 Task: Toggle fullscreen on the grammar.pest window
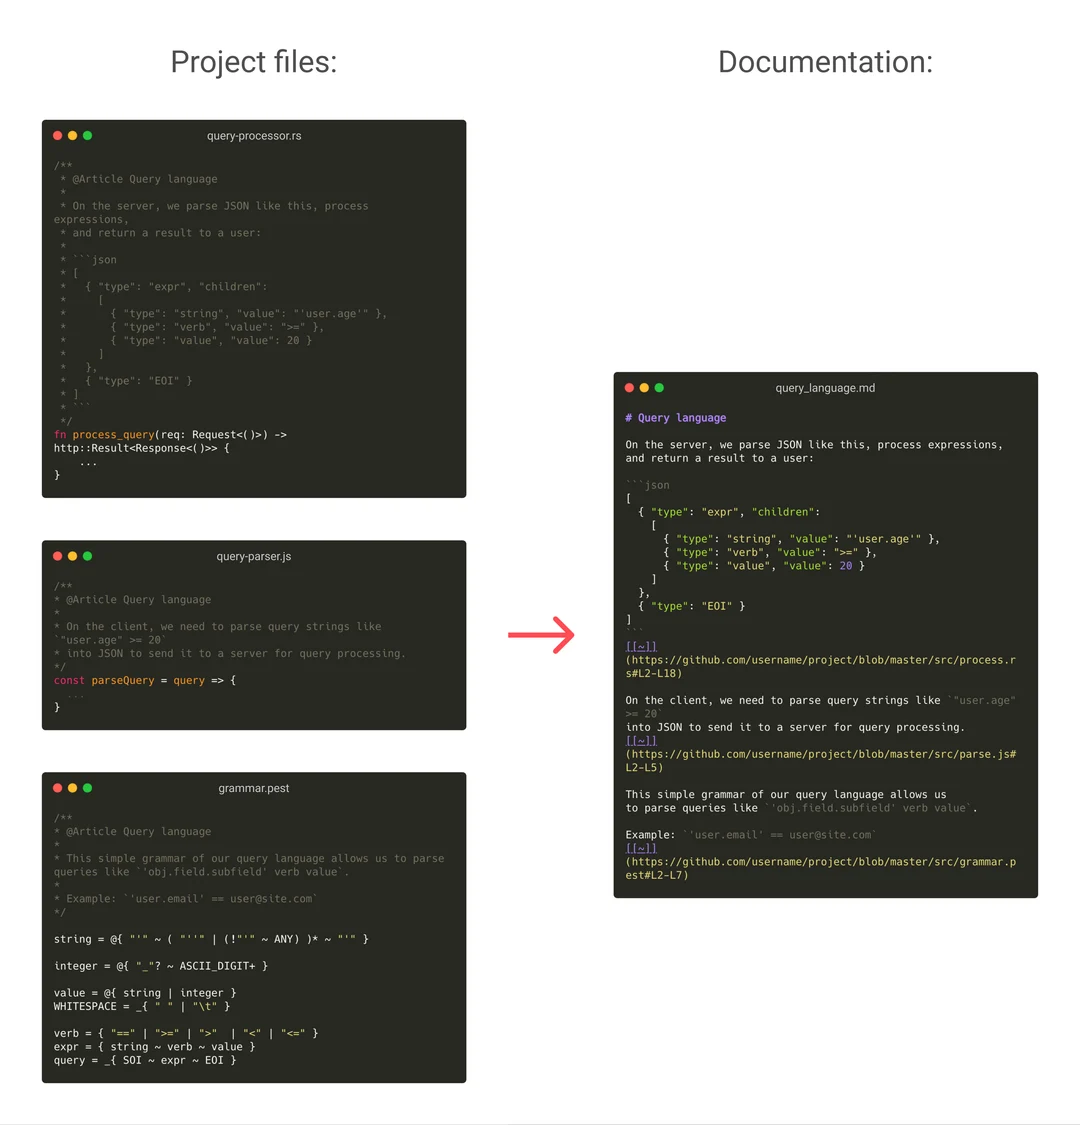click(x=87, y=787)
